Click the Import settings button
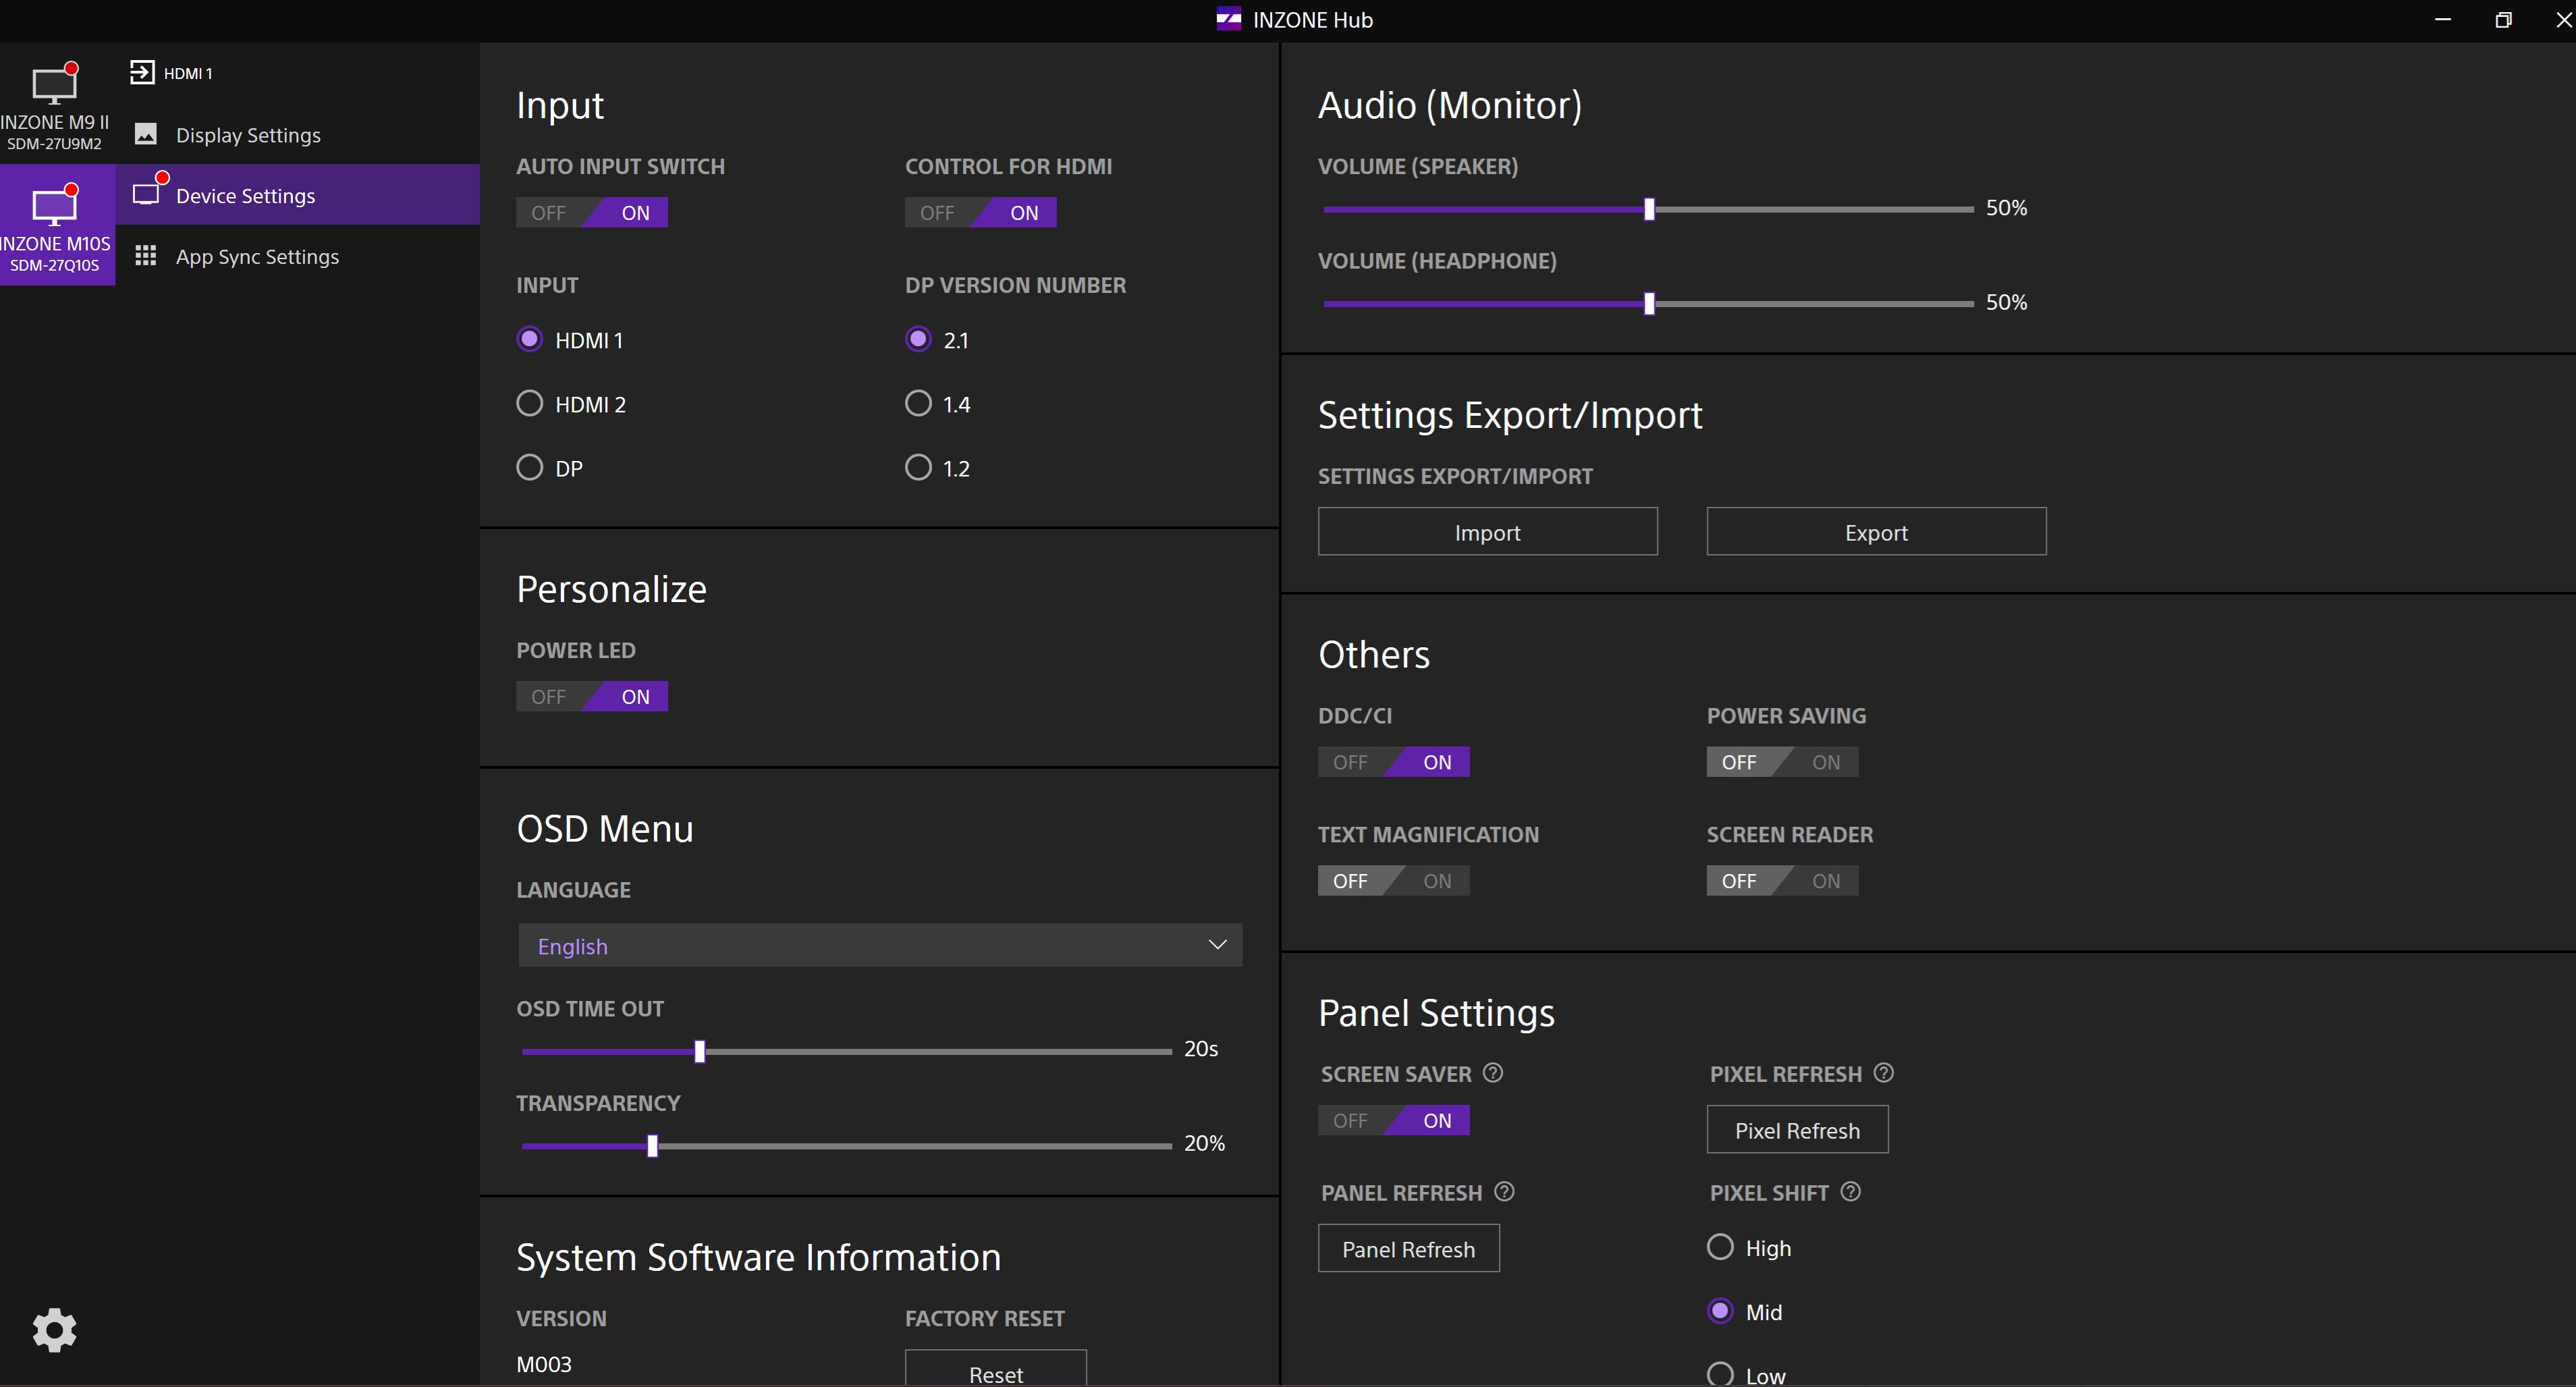The width and height of the screenshot is (2576, 1387). click(x=1487, y=532)
